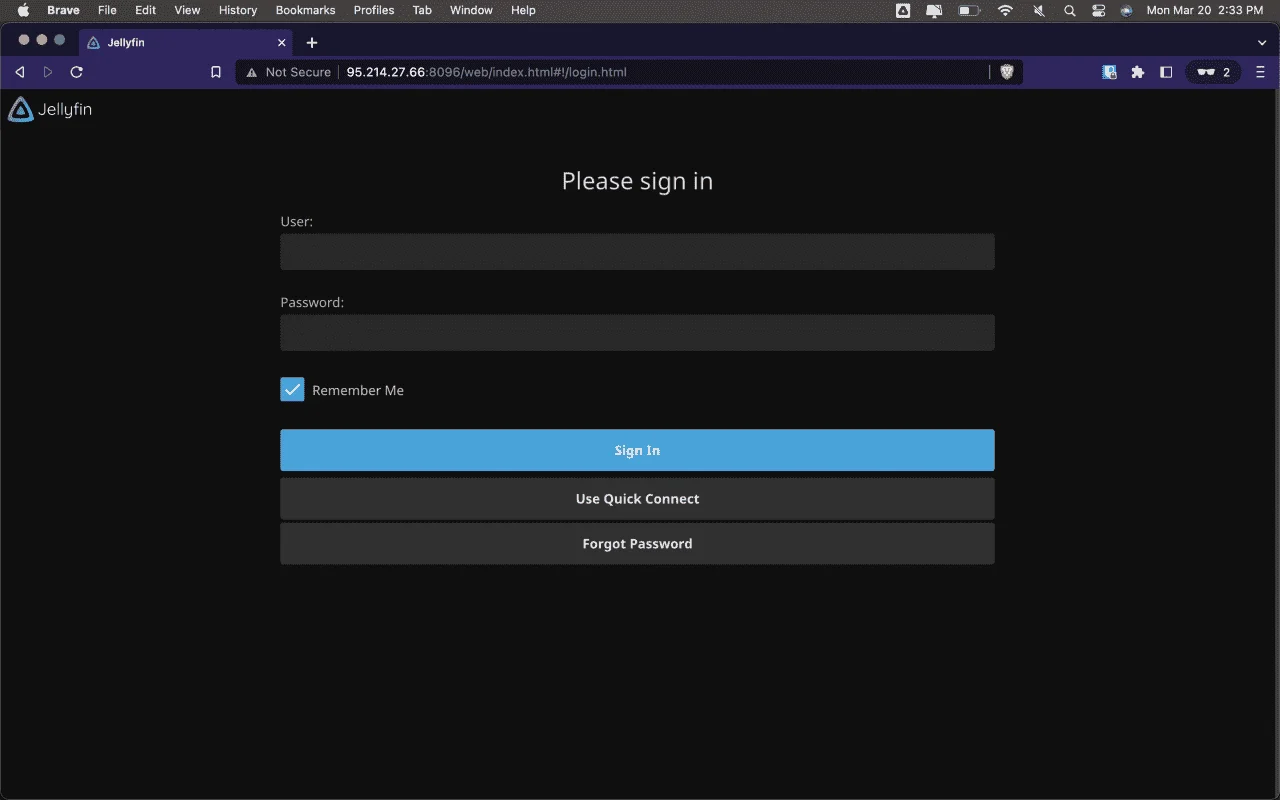Close the Jellyfin tab
The width and height of the screenshot is (1280, 800).
click(281, 43)
